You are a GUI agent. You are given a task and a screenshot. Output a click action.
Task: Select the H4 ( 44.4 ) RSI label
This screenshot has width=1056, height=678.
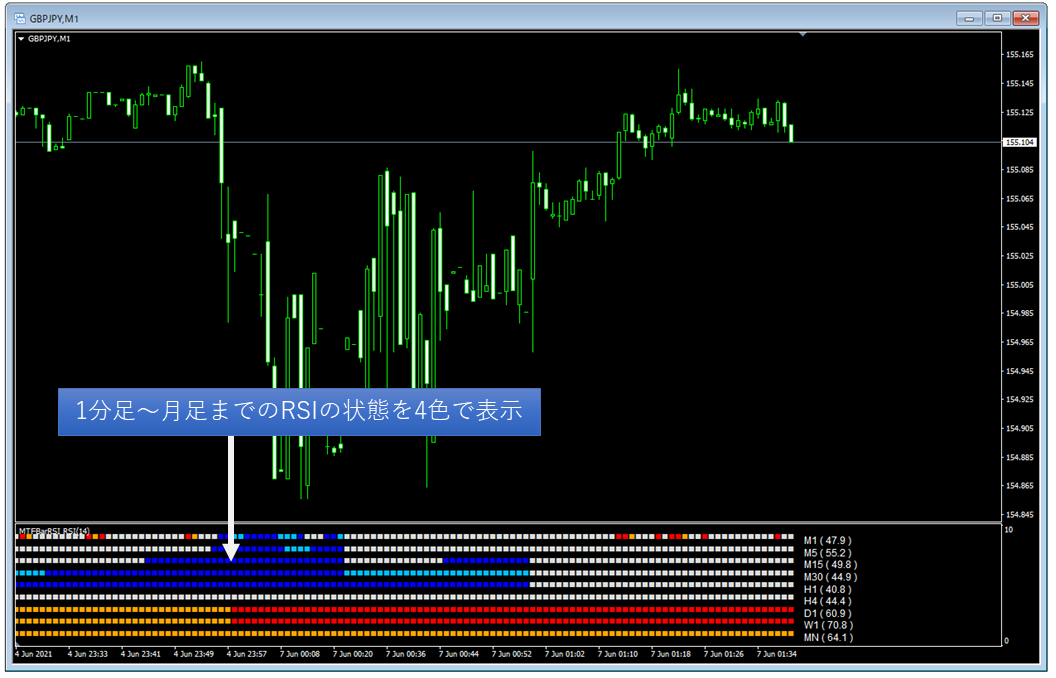point(828,601)
